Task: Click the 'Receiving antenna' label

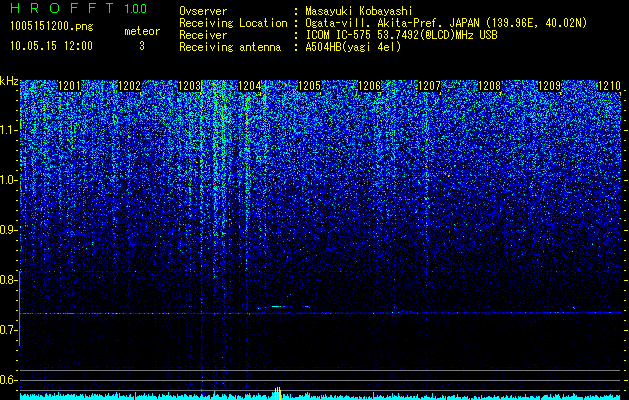Action: (x=230, y=47)
